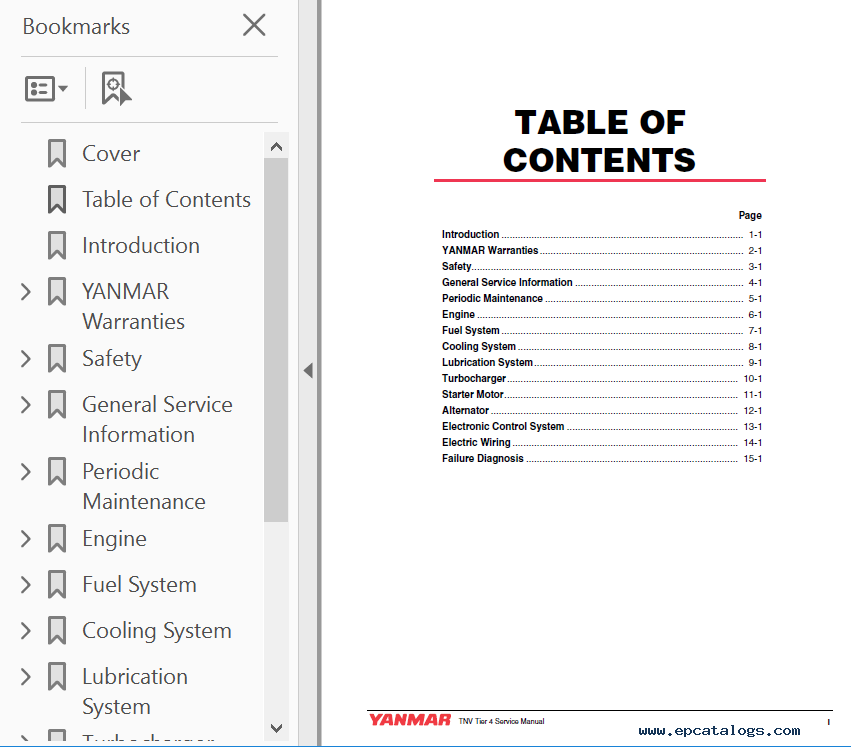Click the bookmark icon beside Cooling System
Viewport: 851px width, 747px height.
pyautogui.click(x=57, y=631)
